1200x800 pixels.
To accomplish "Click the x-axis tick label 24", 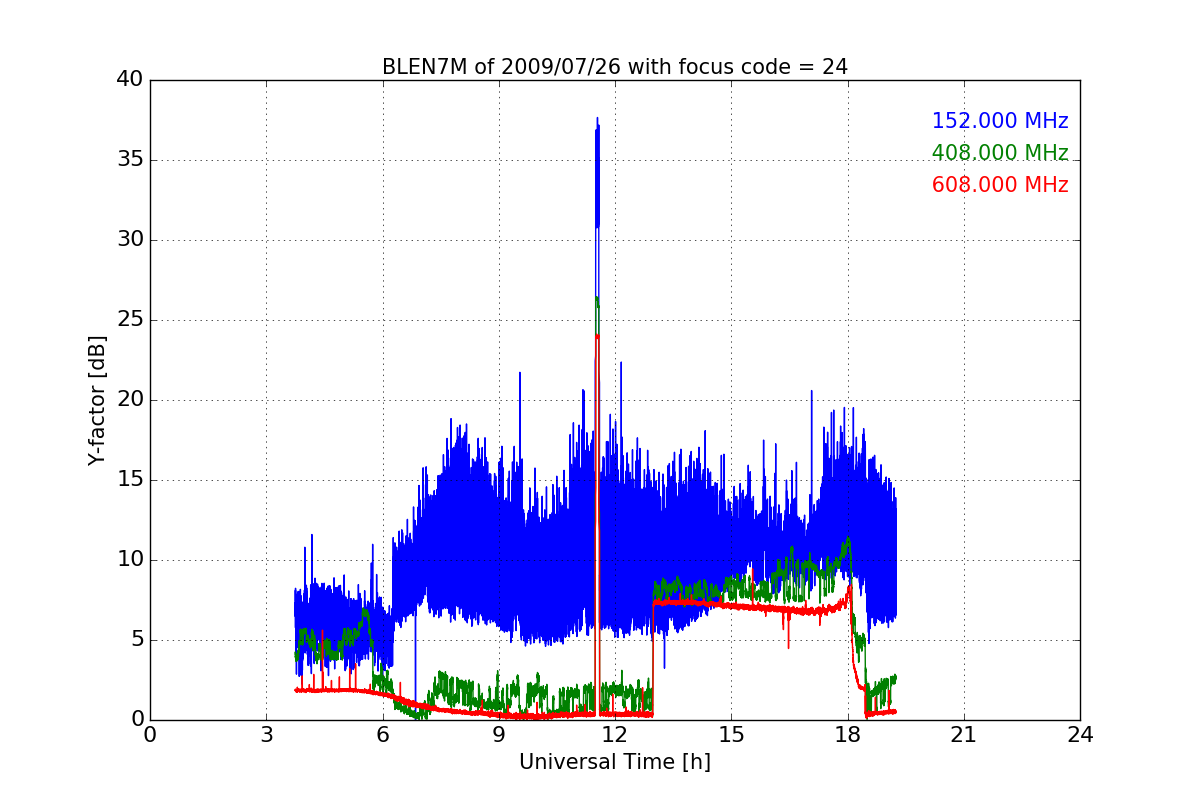I will tap(1080, 735).
